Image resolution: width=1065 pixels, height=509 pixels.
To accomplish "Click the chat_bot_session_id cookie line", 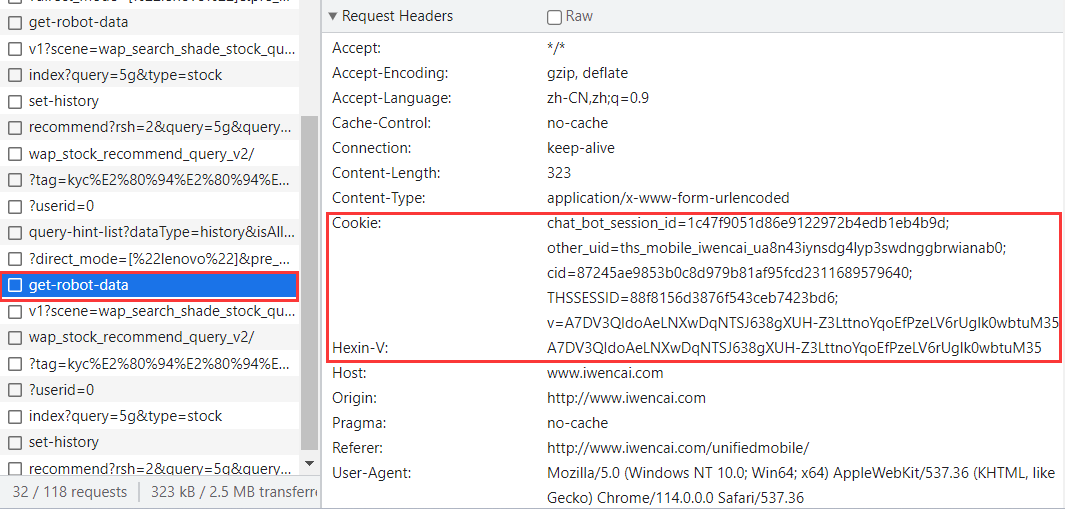I will pos(747,223).
